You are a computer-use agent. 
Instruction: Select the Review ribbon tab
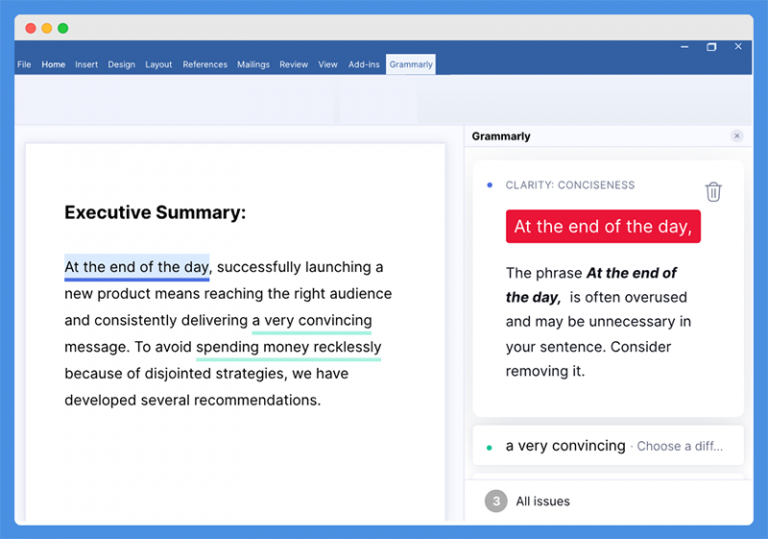[x=293, y=64]
